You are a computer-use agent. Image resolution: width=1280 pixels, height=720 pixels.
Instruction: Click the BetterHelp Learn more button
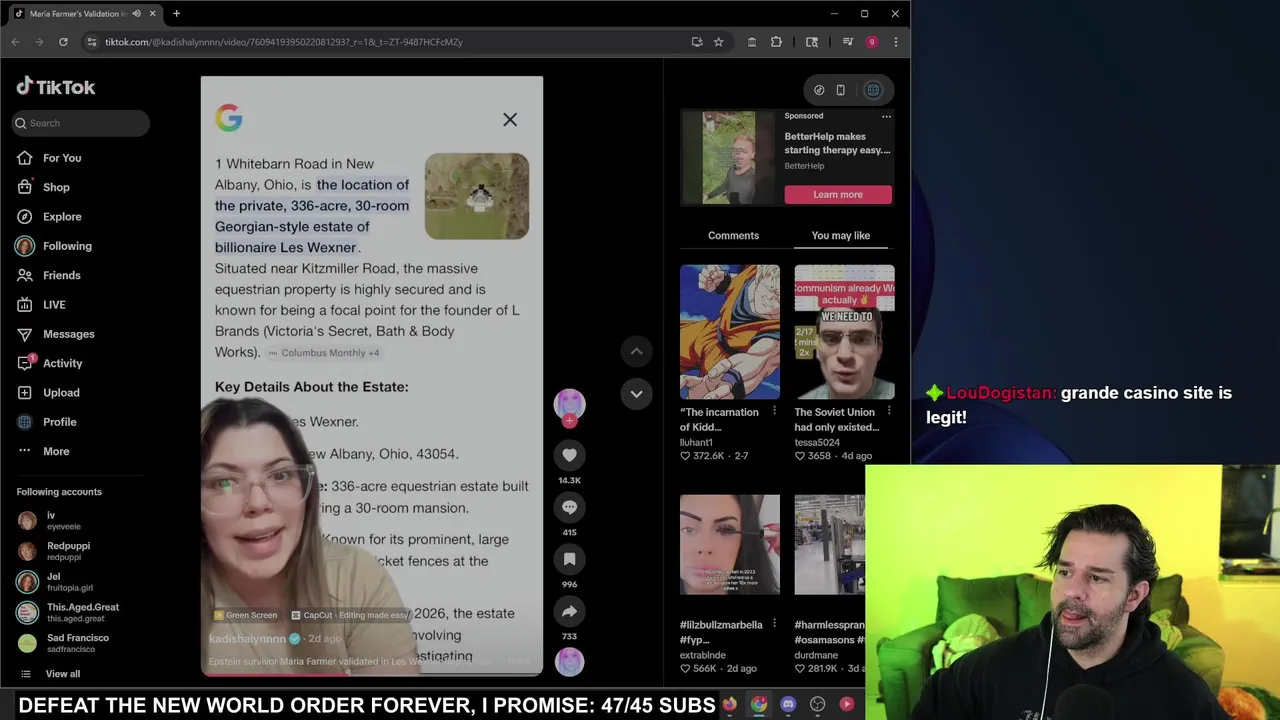tap(838, 194)
